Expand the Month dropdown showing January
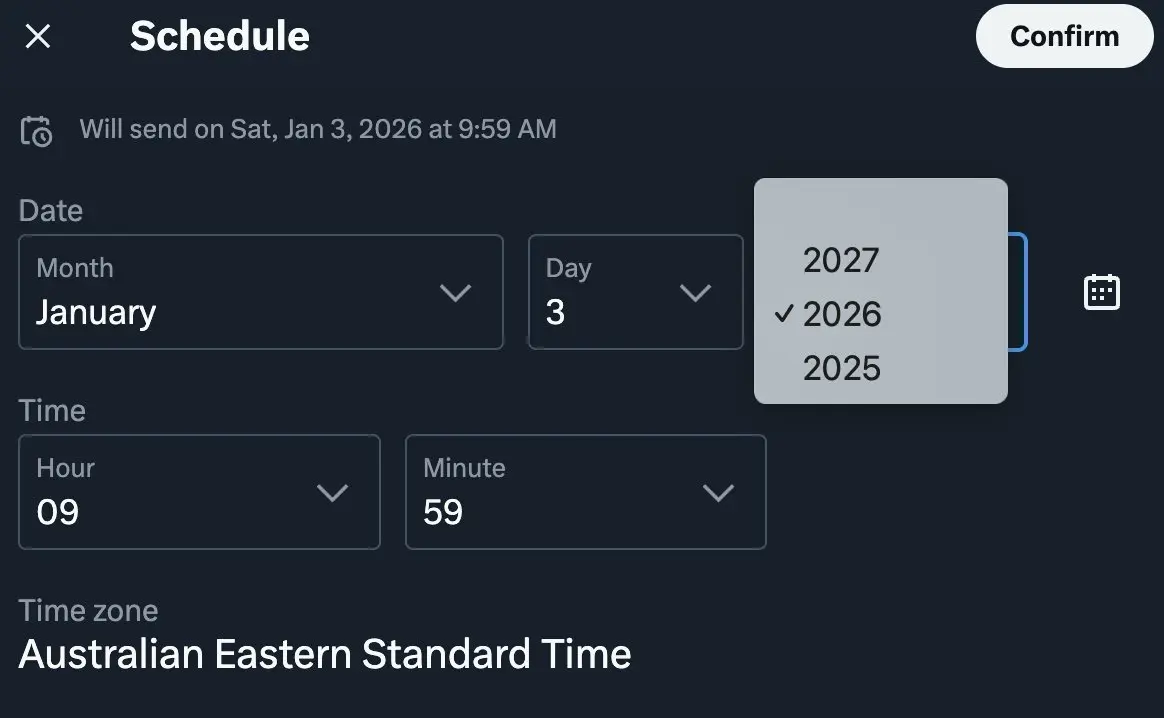1164x718 pixels. coord(260,292)
